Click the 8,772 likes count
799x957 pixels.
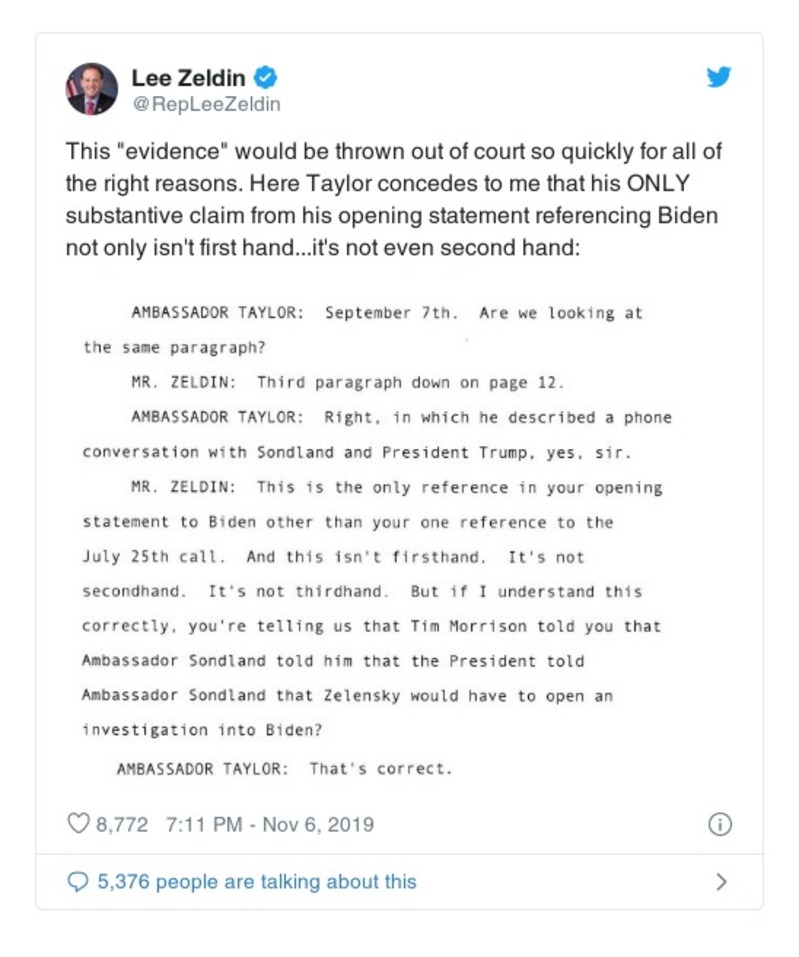pos(121,824)
